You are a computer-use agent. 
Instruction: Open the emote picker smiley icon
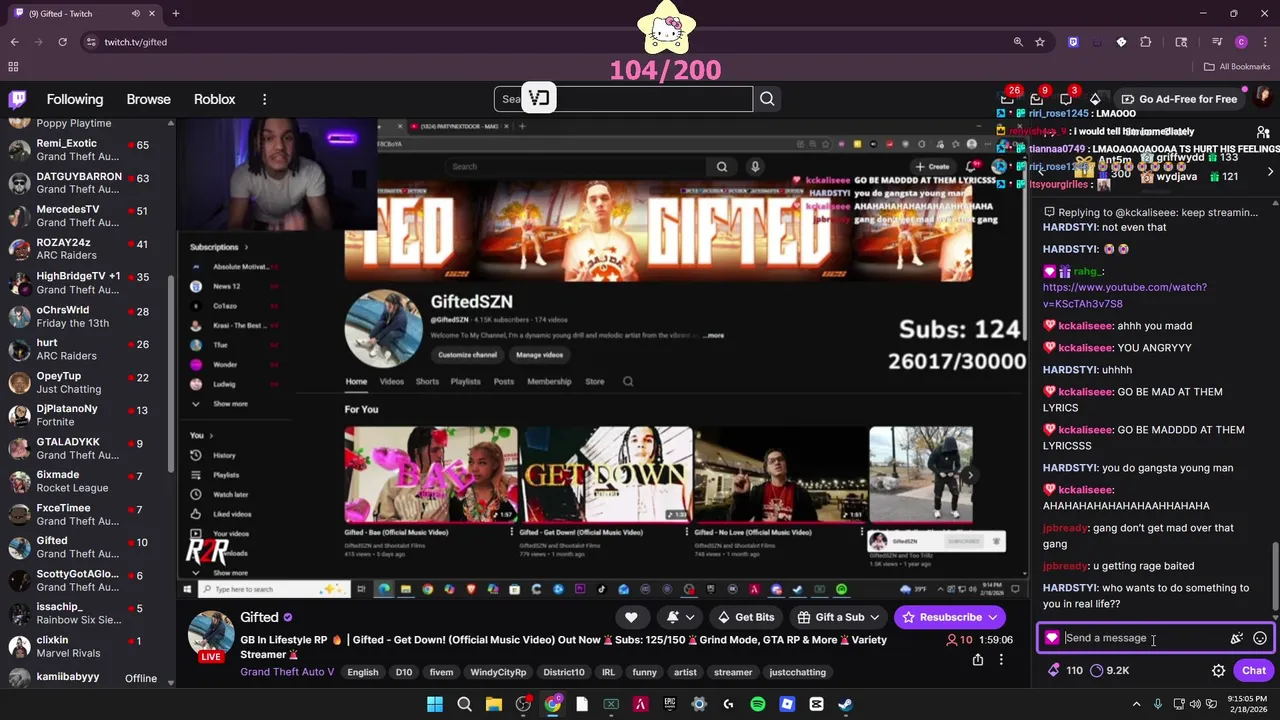pos(1260,638)
